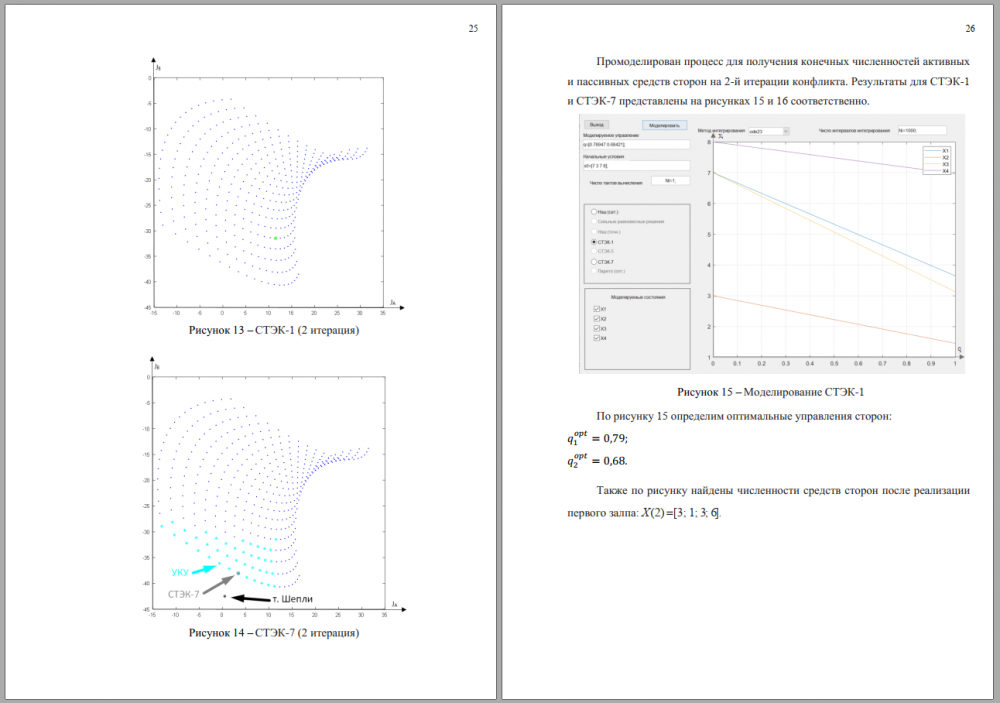Select the Парето (опт.) radio button
The height and width of the screenshot is (703, 1000).
point(594,271)
